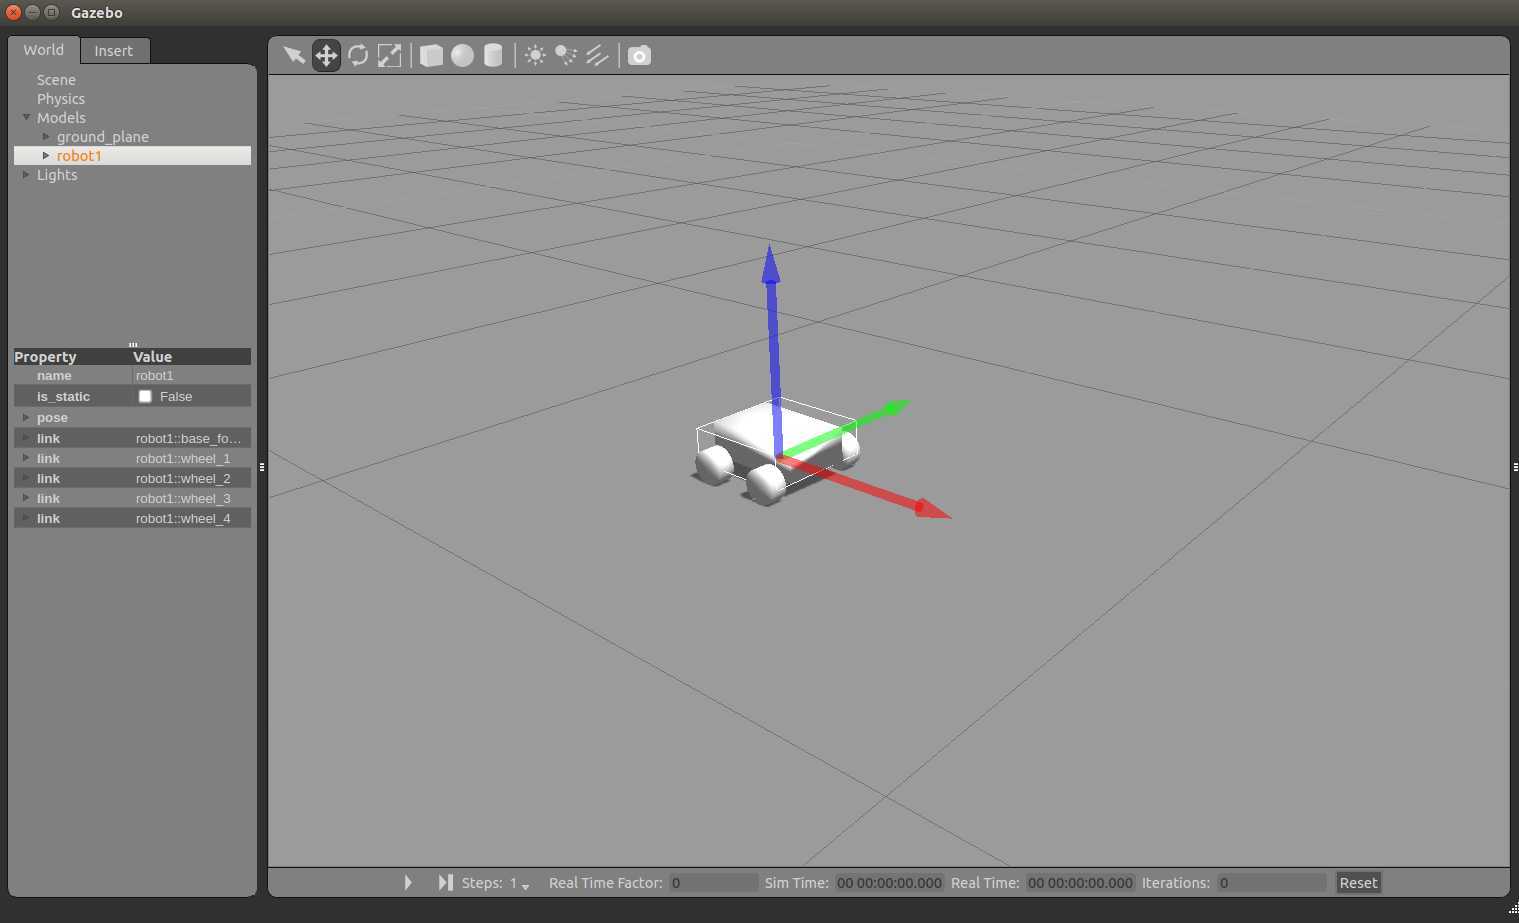The image size is (1519, 923).
Task: Step the simulation forward once
Action: 445,883
